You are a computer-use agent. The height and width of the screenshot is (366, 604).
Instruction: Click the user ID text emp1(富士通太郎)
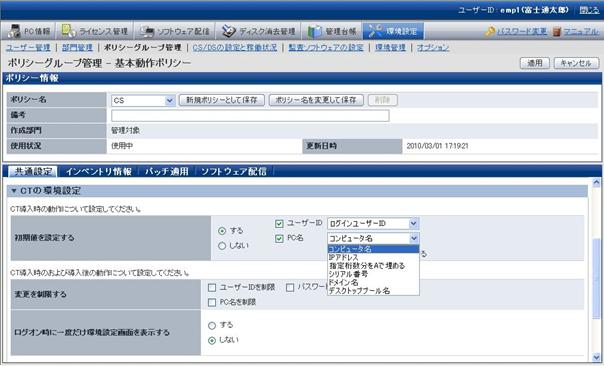[534, 10]
